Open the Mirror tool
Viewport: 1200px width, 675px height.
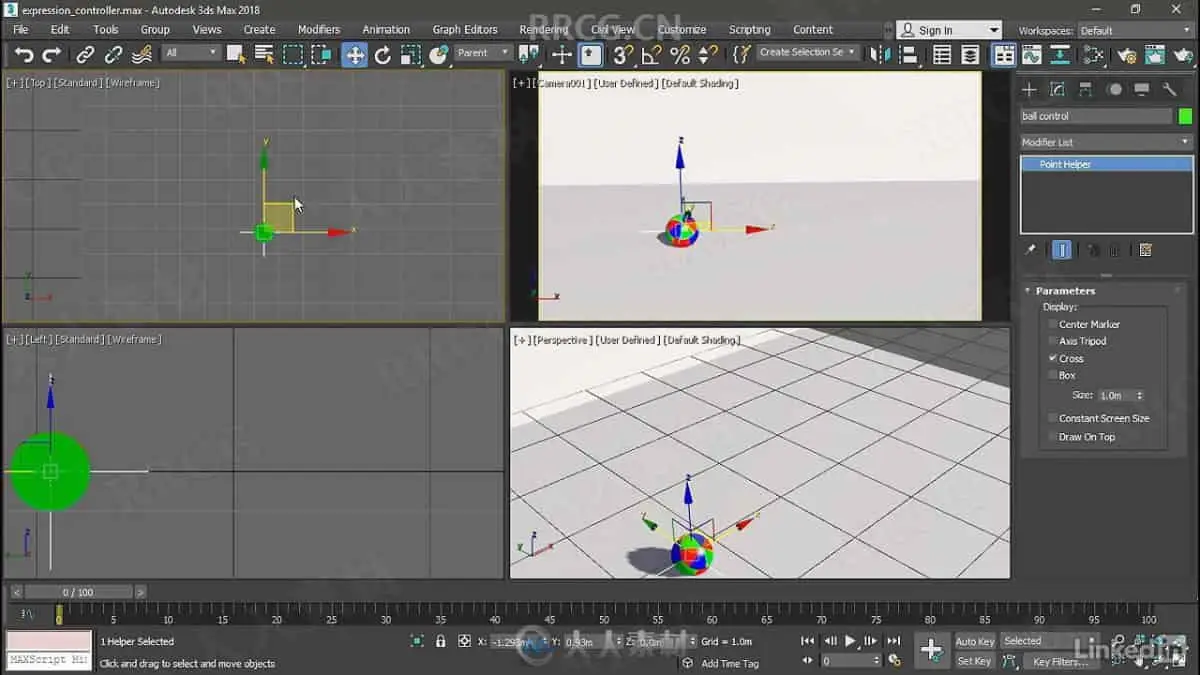click(x=879, y=55)
